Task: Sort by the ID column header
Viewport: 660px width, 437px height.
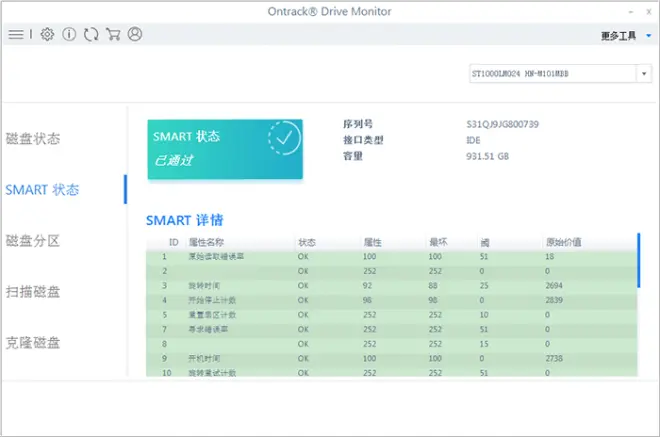Action: coord(173,242)
